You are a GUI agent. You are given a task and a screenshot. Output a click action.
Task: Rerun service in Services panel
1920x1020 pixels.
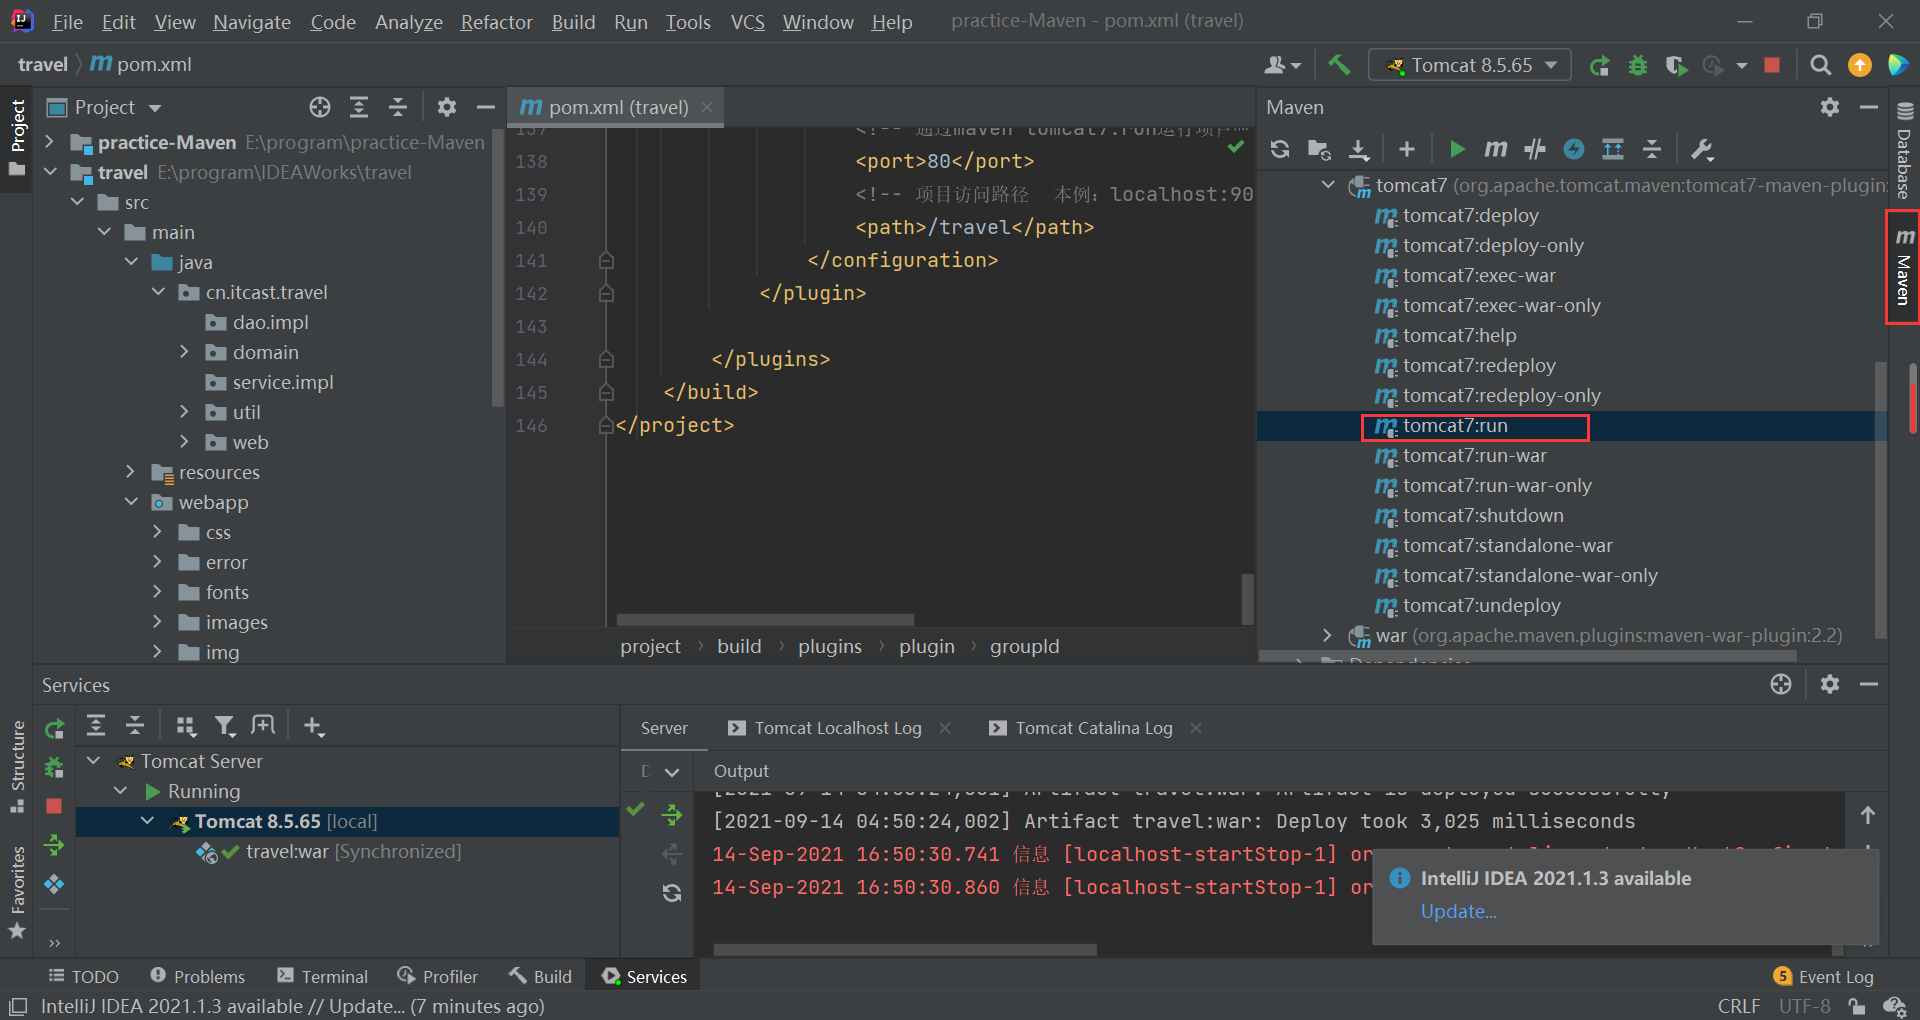(55, 729)
